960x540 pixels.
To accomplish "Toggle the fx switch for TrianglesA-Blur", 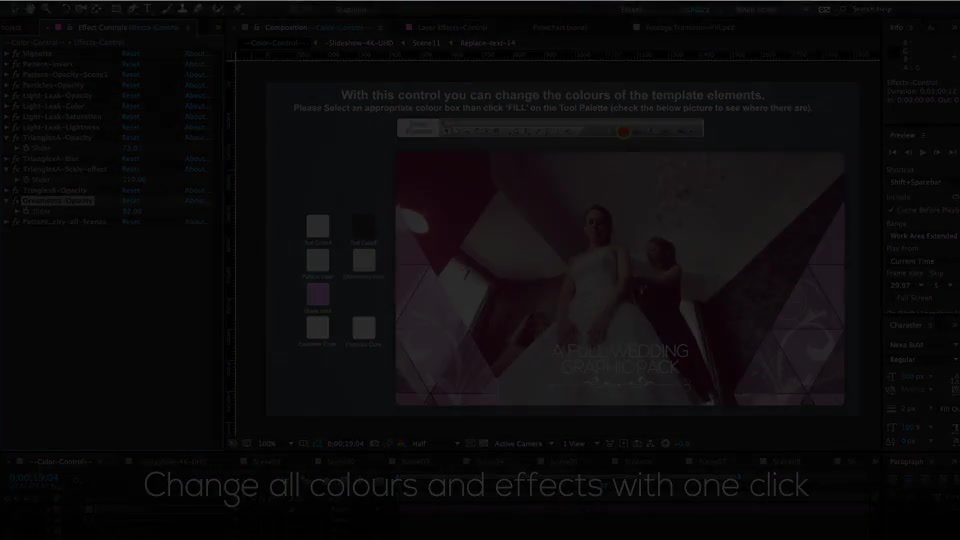I will [16, 159].
